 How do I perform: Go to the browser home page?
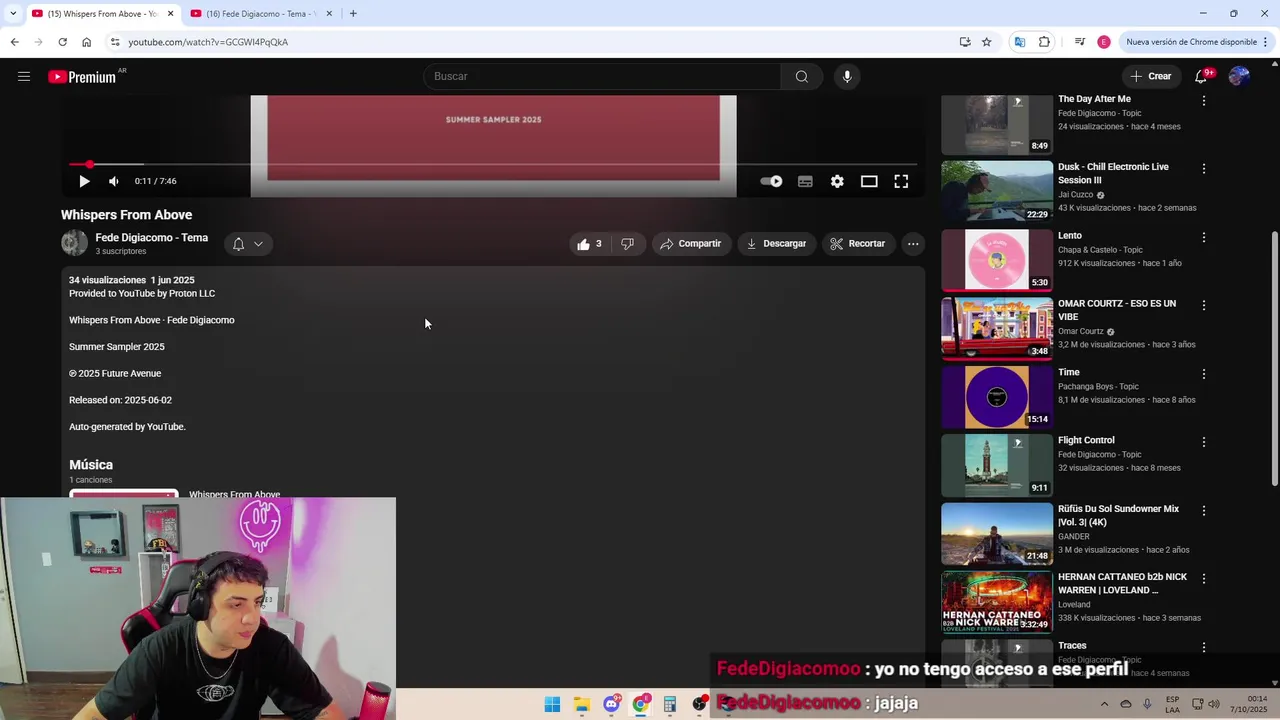(x=86, y=42)
